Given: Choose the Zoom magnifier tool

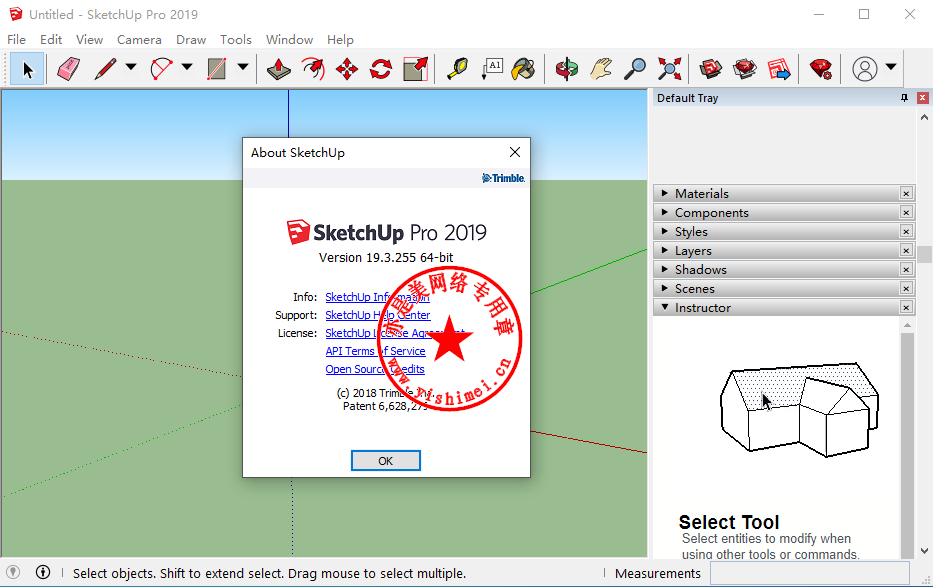Looking at the screenshot, I should pos(635,69).
